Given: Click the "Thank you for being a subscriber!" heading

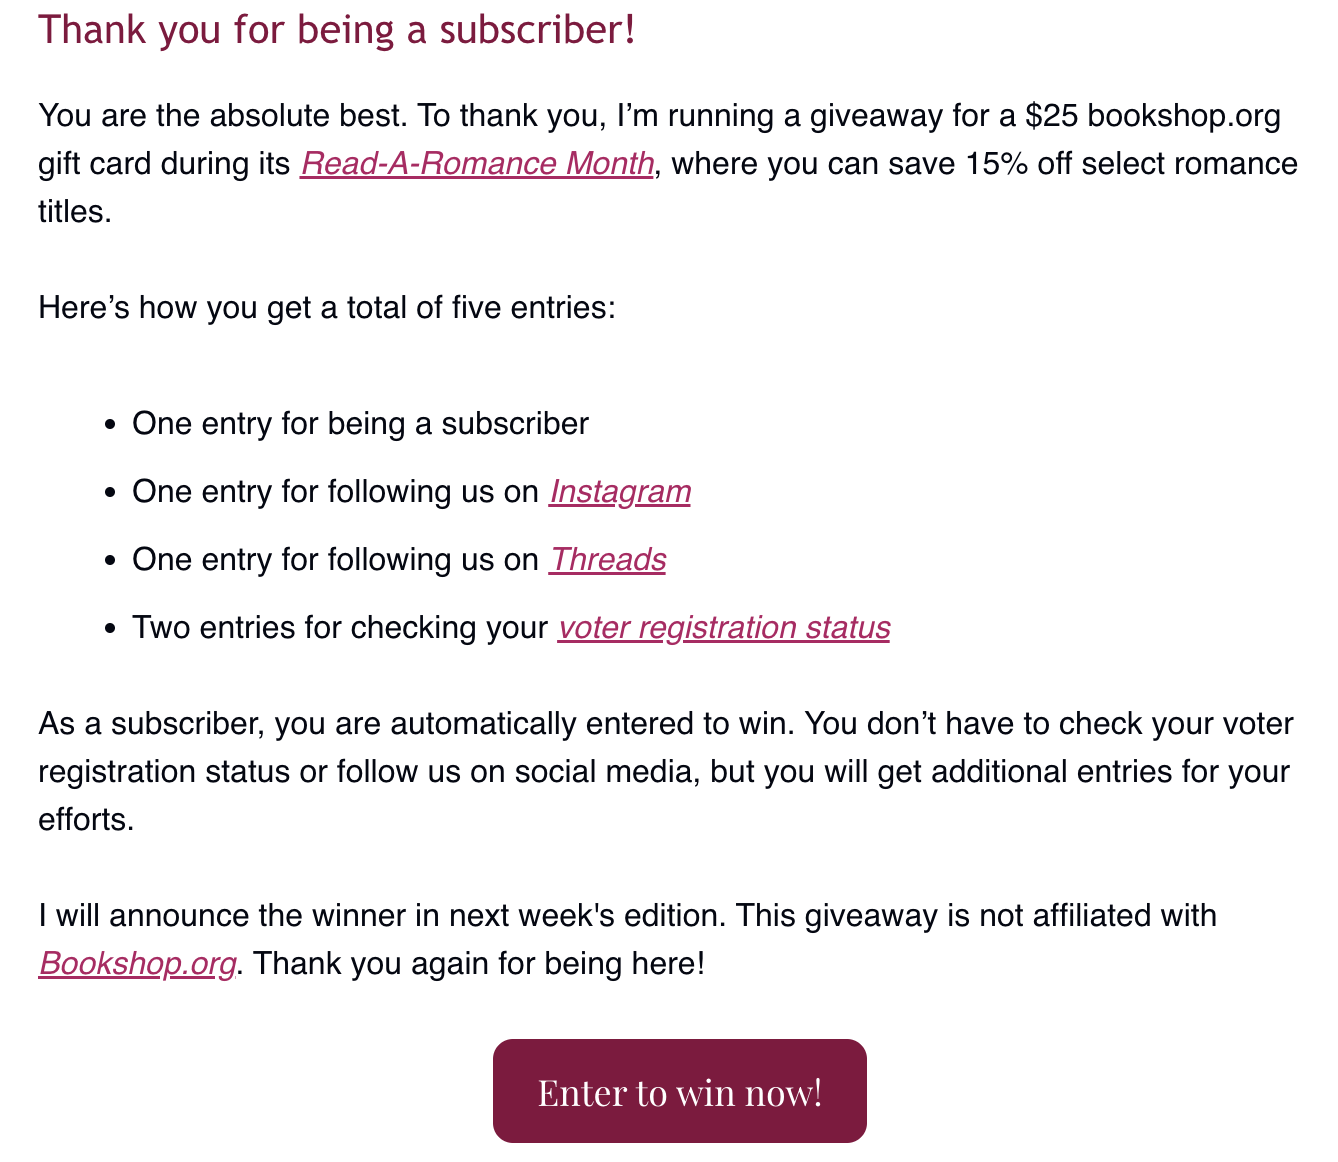Looking at the screenshot, I should click(x=336, y=29).
